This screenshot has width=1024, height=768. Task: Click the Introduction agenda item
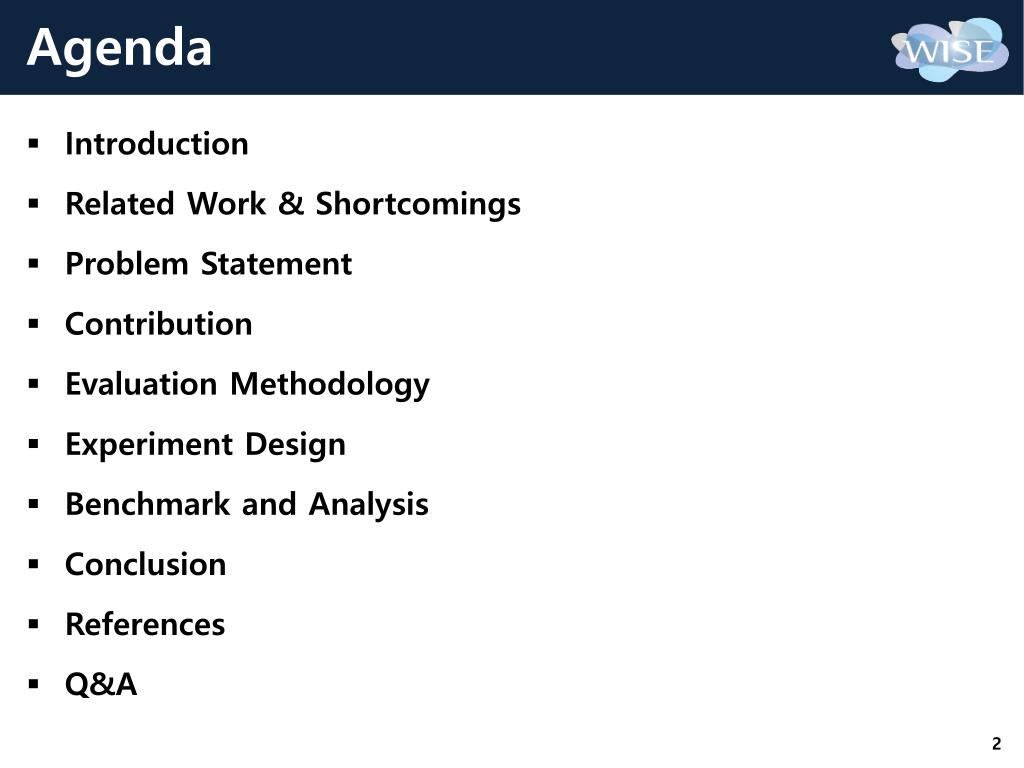(x=157, y=144)
